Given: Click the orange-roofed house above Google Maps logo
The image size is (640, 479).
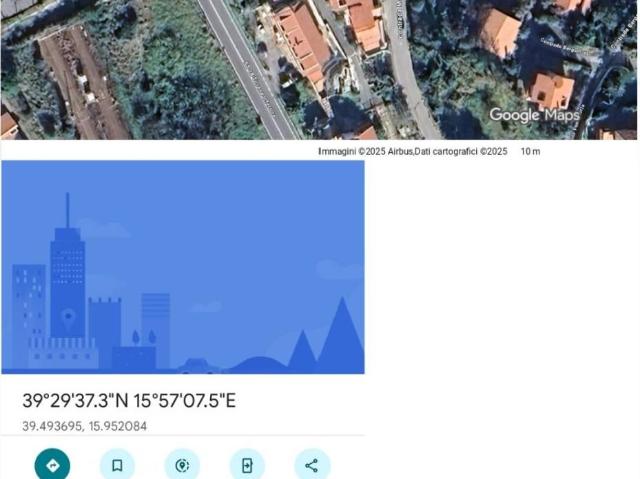Looking at the screenshot, I should pos(551,89).
